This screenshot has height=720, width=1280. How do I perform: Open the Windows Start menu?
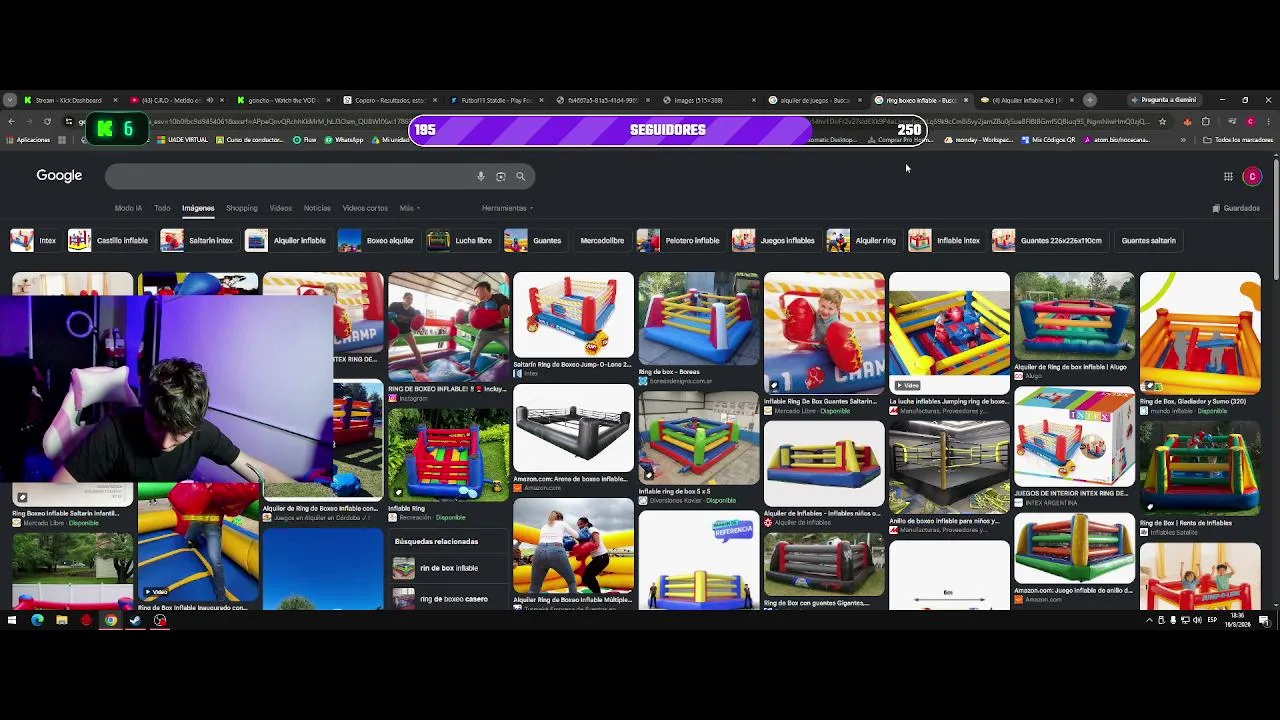pos(12,621)
